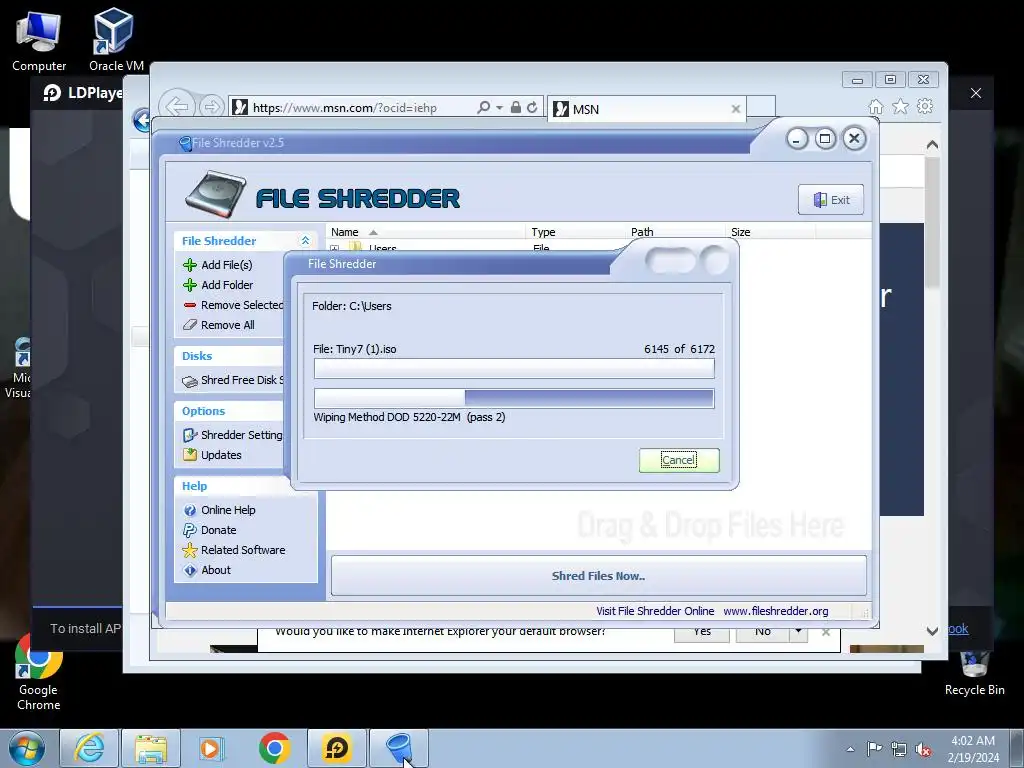Click No on default browser prompt
The image size is (1024, 768).
point(763,632)
